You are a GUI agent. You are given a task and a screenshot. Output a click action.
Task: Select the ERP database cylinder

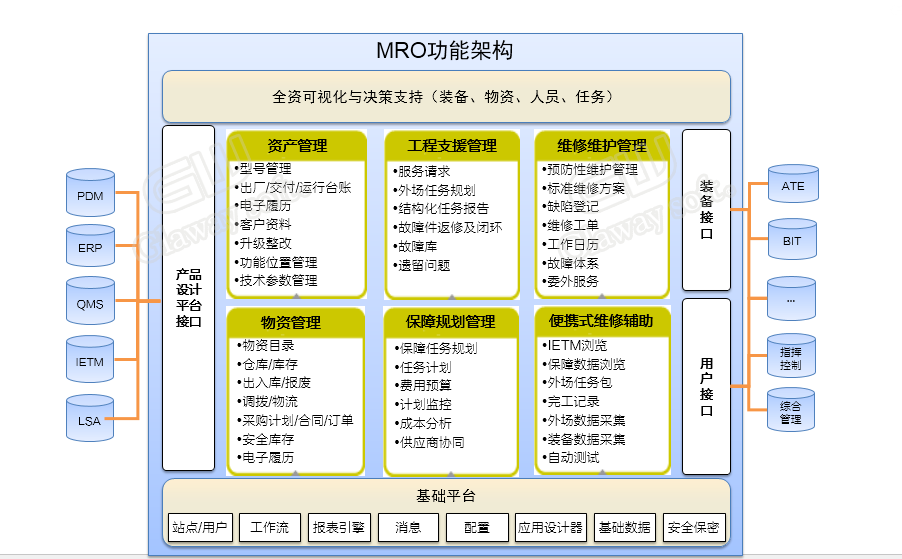pos(90,246)
